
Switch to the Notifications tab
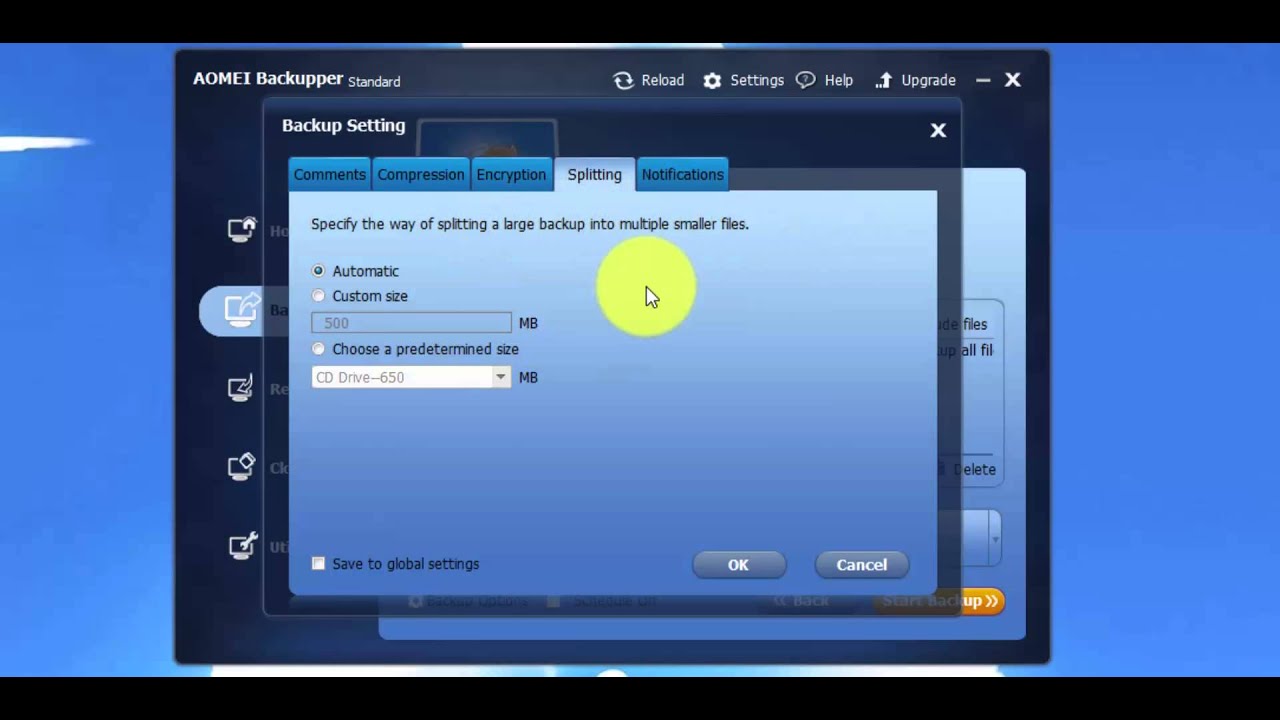point(682,174)
